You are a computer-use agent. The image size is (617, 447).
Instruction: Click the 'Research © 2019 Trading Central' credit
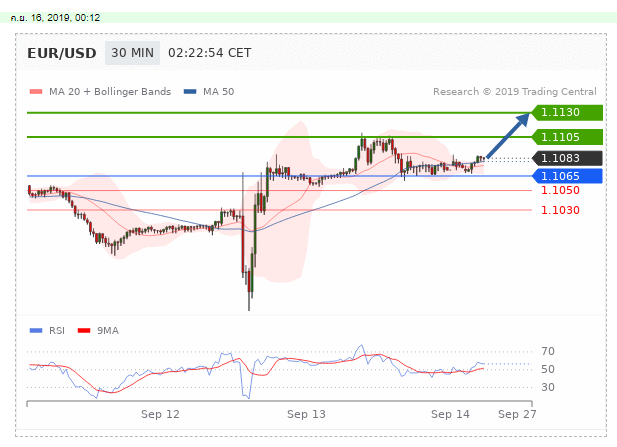515,92
